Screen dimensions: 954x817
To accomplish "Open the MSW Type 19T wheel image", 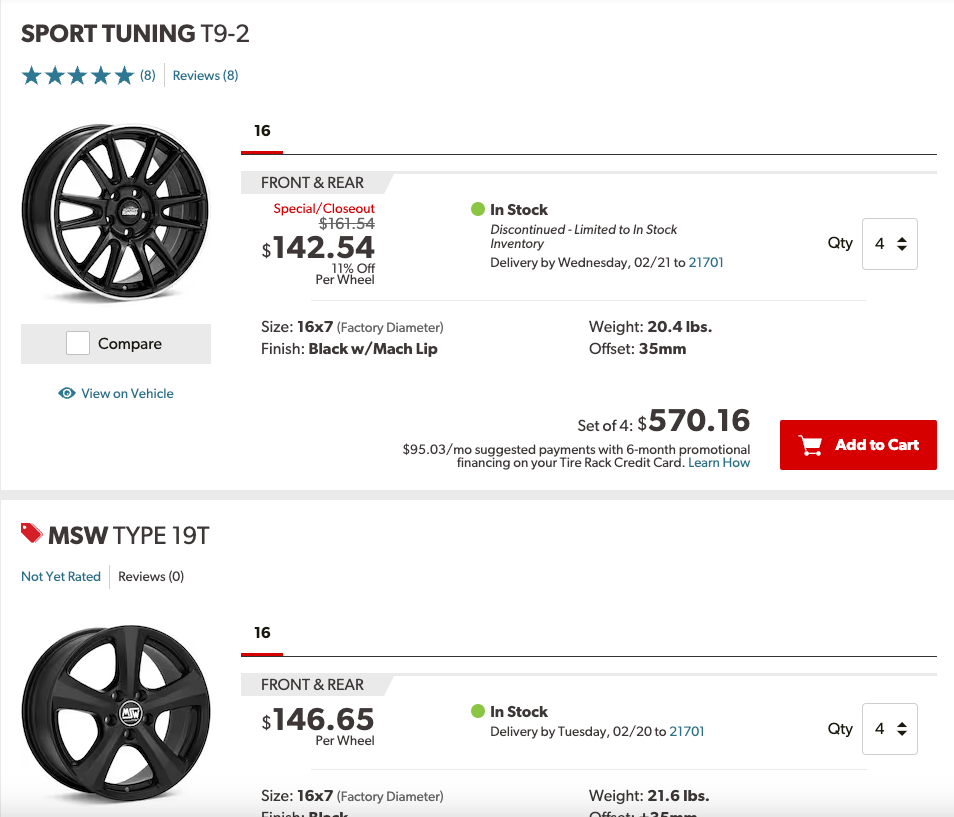I will [116, 714].
